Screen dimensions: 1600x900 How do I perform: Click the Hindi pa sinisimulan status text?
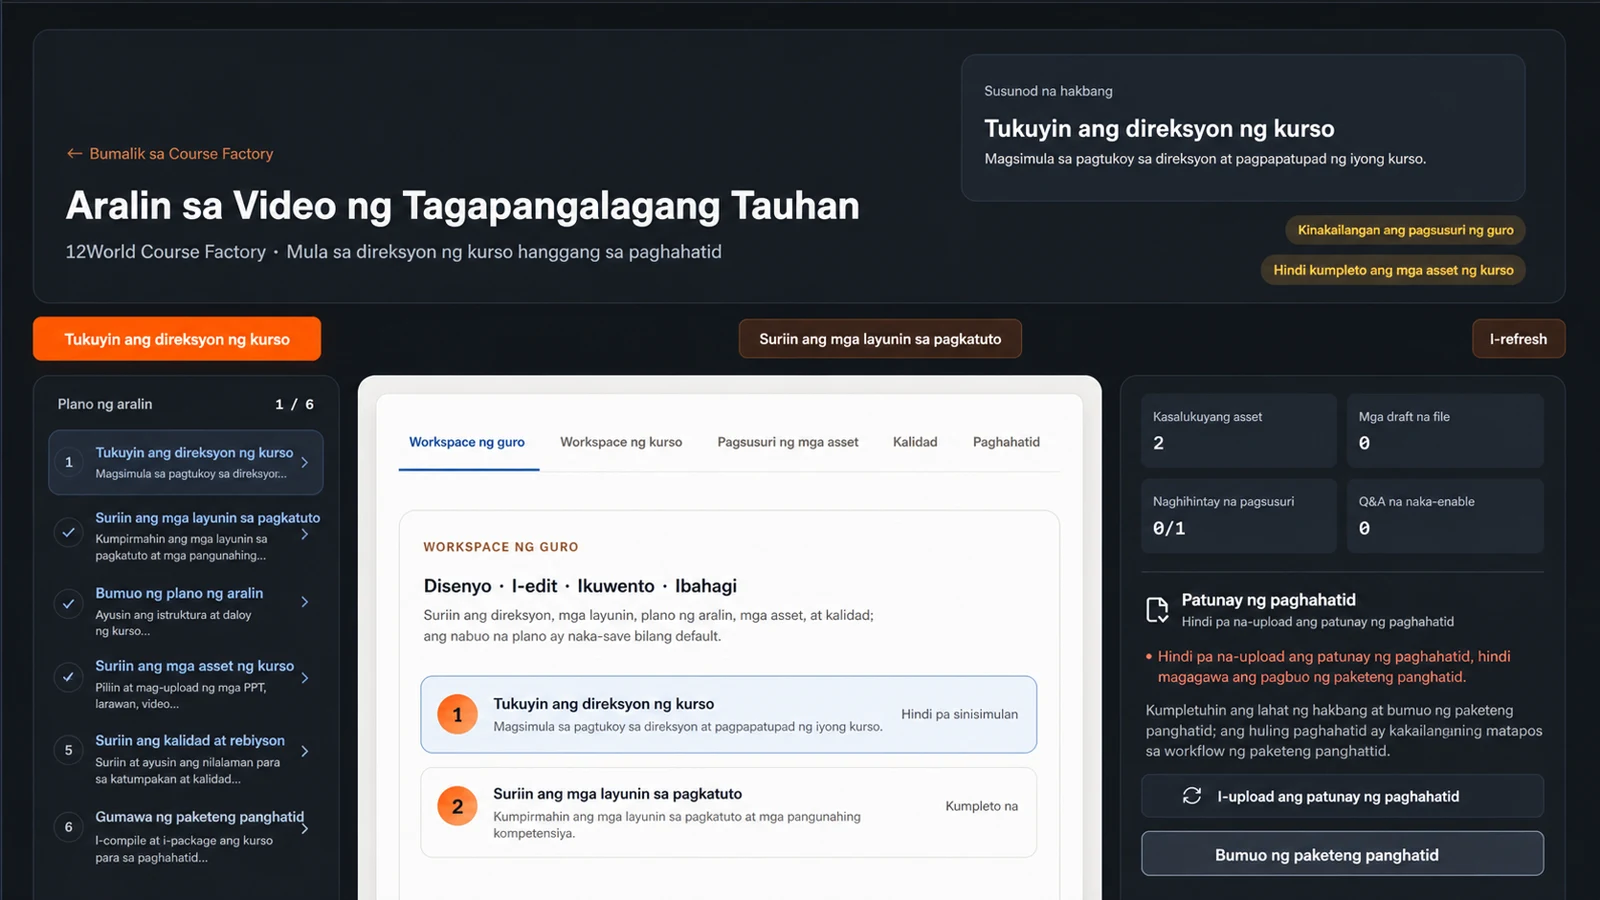point(959,714)
